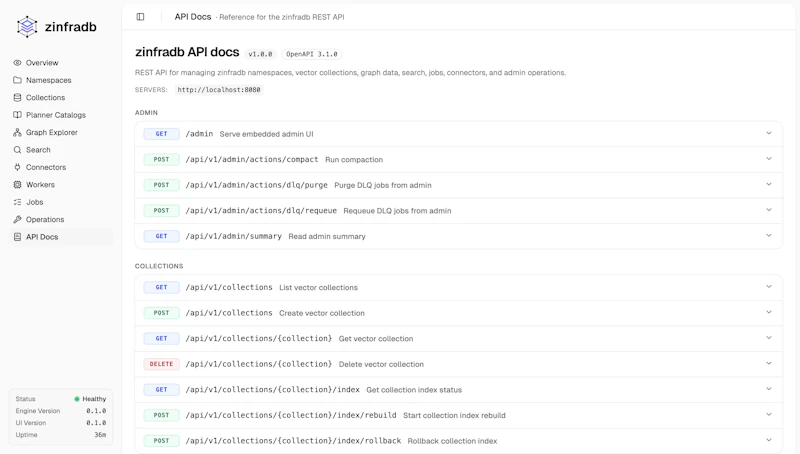800x454 pixels.
Task: Click the Namespaces folder icon
Action: 17,80
